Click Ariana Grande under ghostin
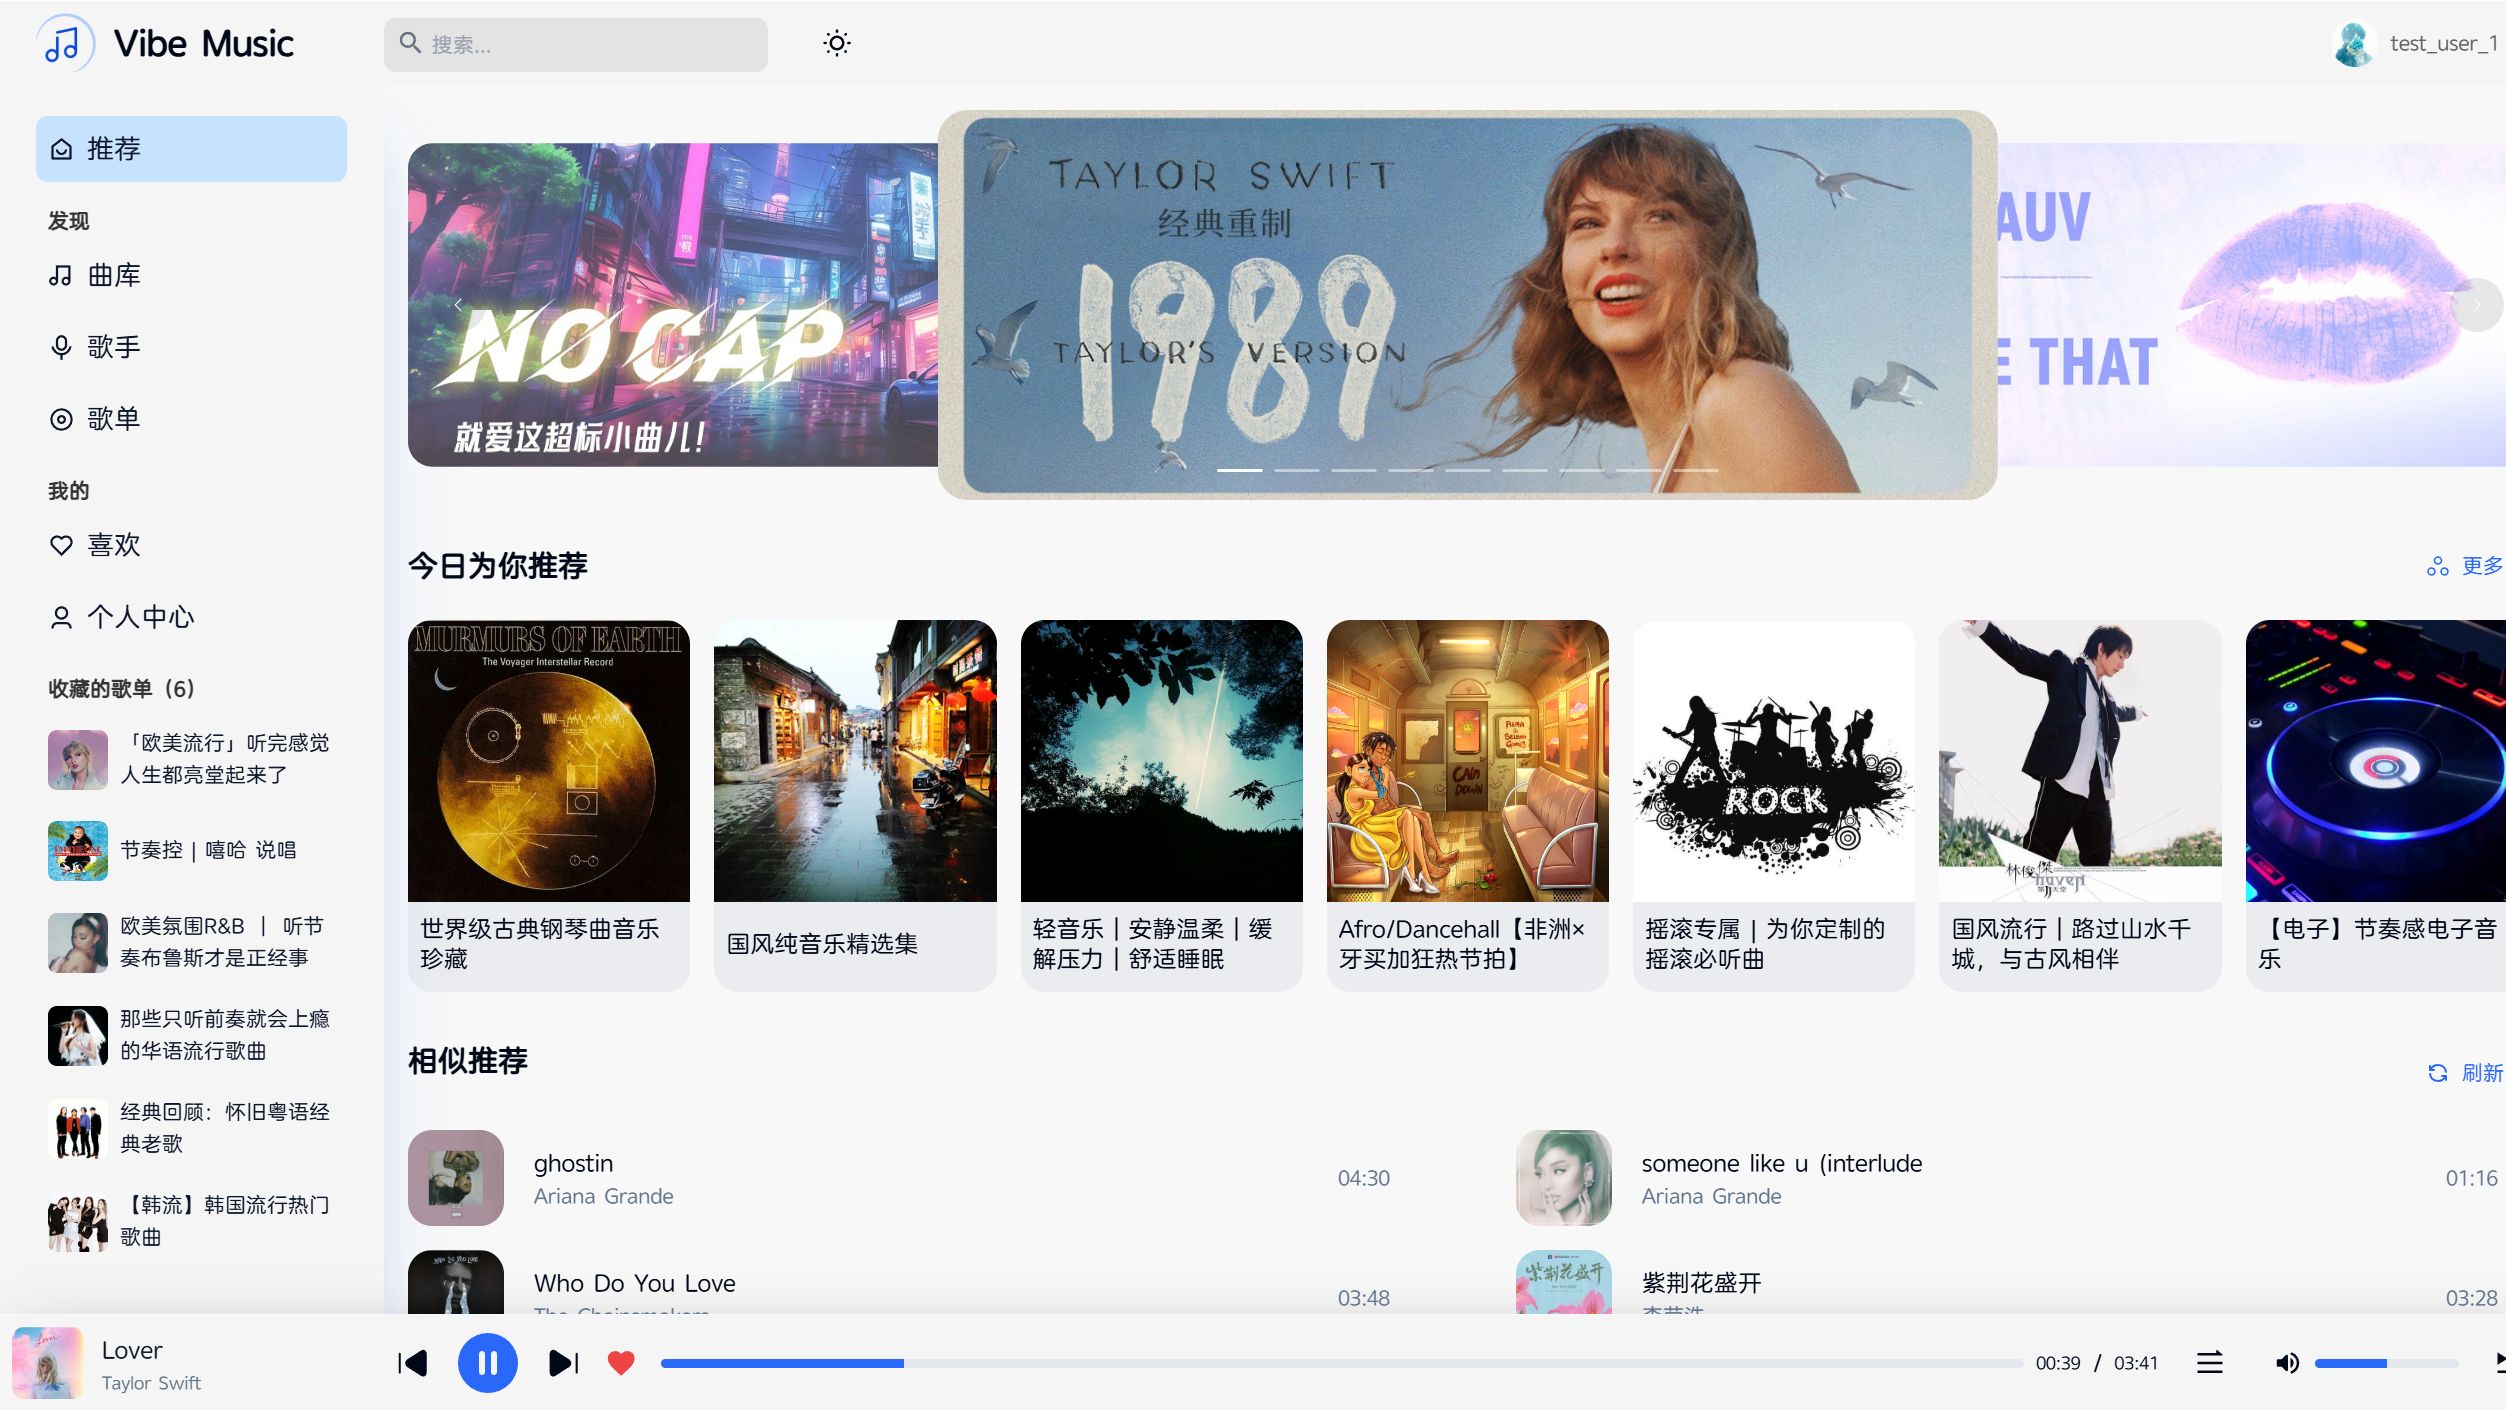The image size is (2506, 1410). 603,1196
